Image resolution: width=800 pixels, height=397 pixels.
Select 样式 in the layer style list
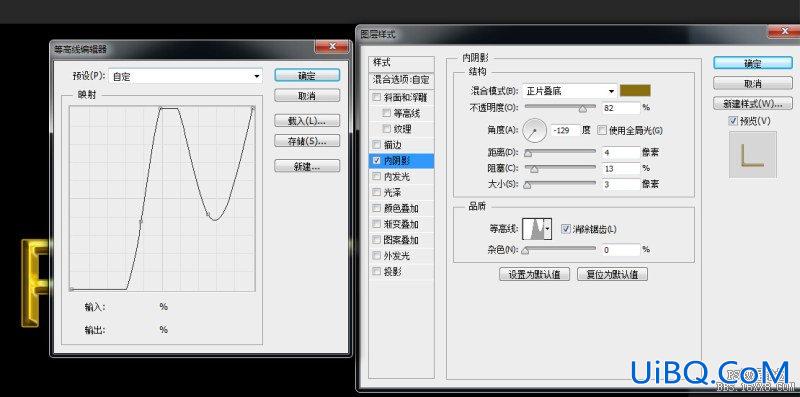(401, 63)
